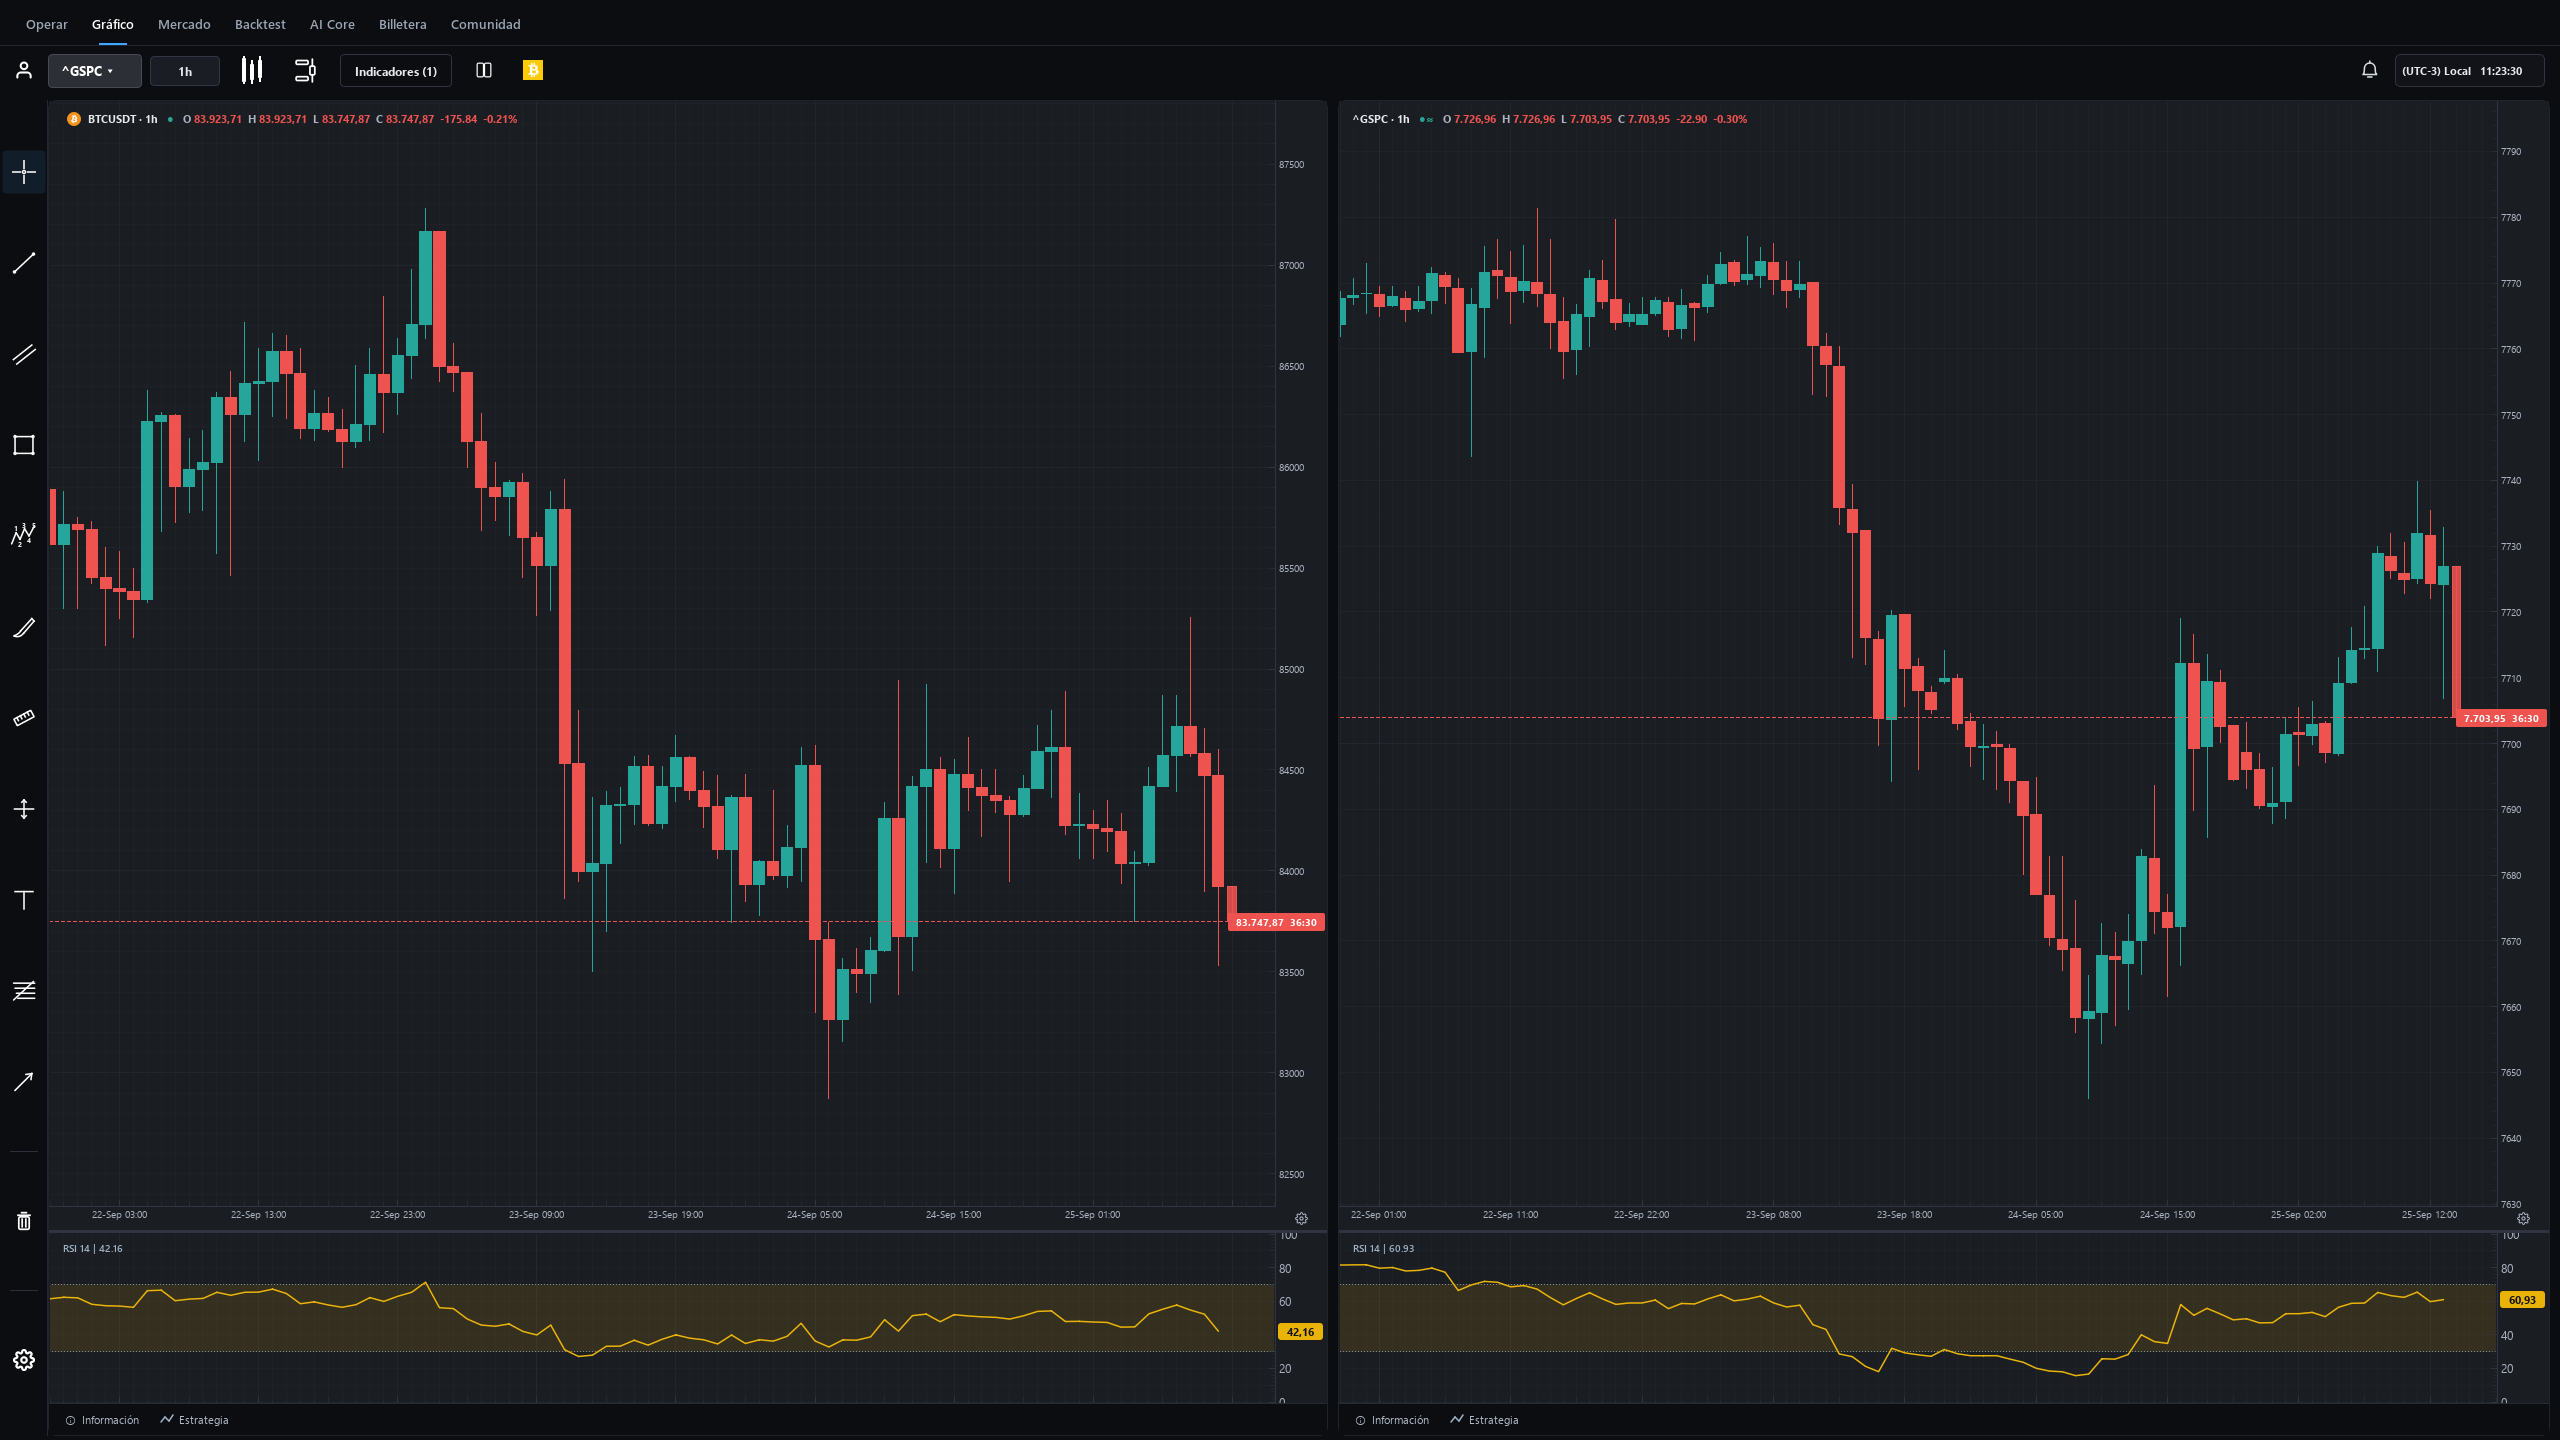
Task: Select the brush drawing tool
Action: tap(24, 627)
